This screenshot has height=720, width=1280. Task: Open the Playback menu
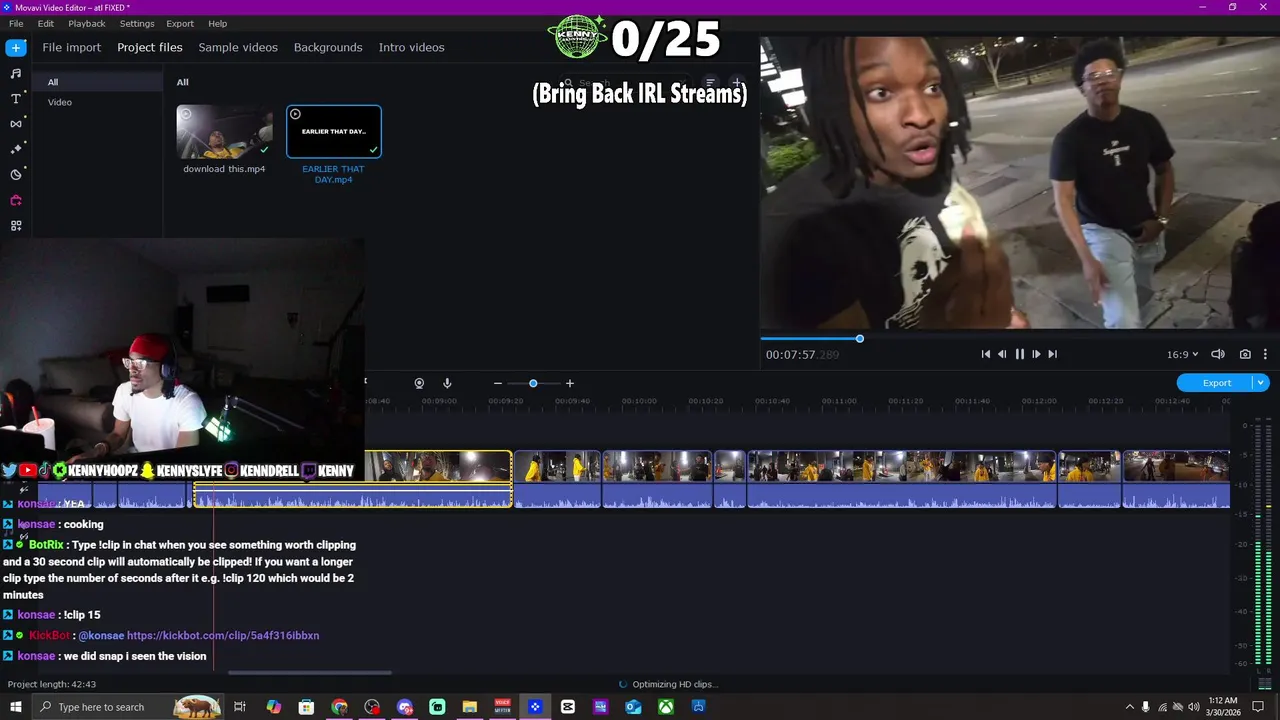pos(87,23)
